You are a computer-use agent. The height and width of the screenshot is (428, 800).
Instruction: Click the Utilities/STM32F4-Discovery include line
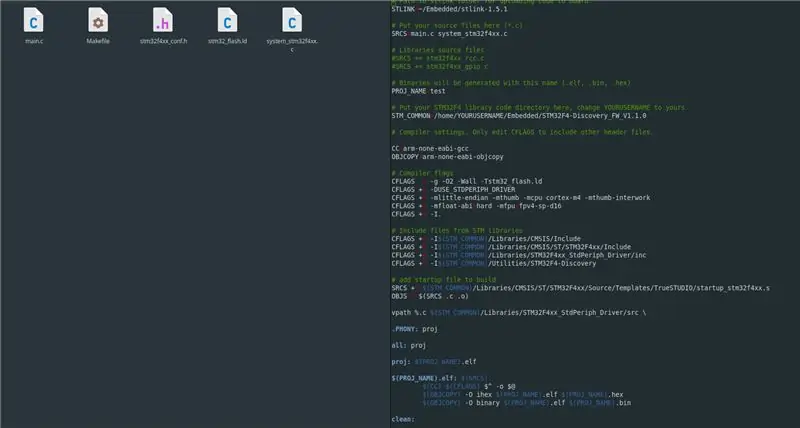494,263
